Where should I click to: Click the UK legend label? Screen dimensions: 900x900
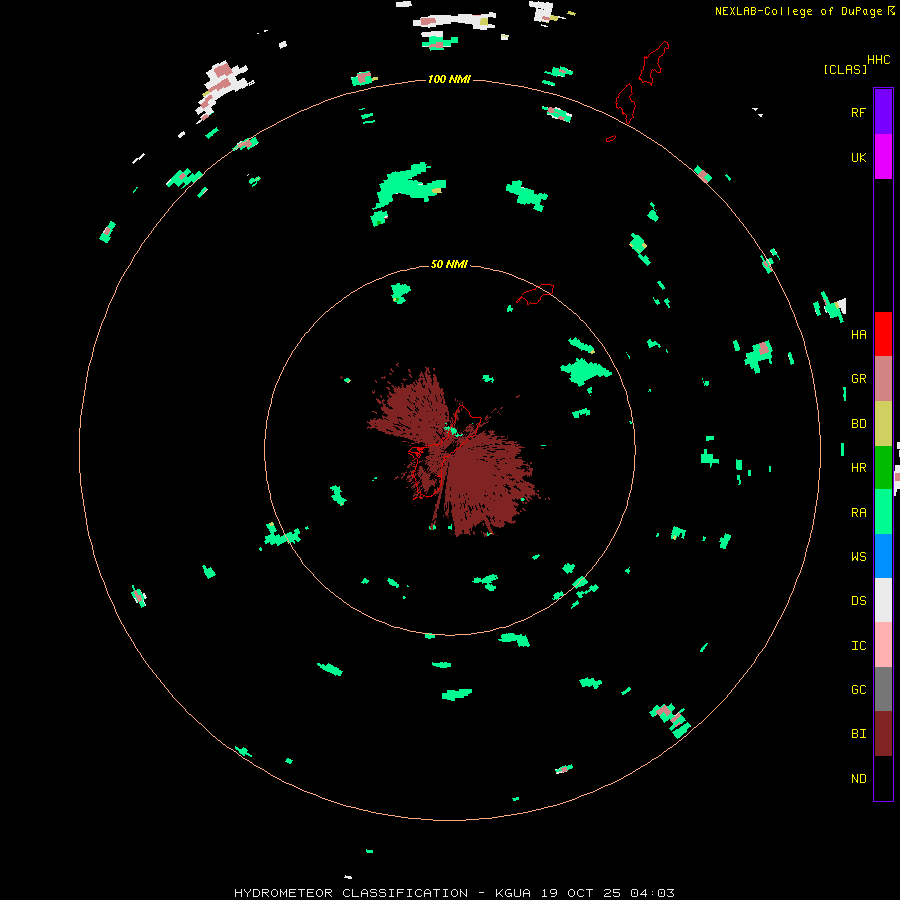click(x=858, y=157)
